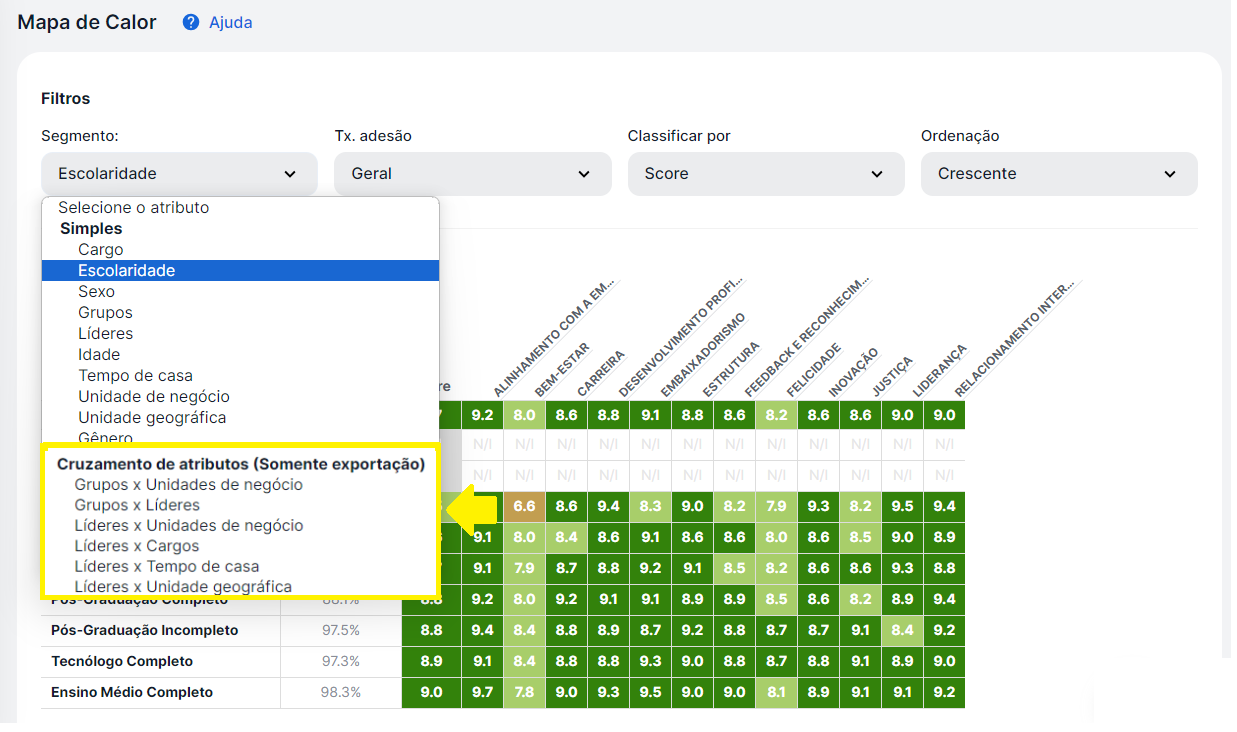Viewport: 1237px width, 732px height.
Task: Click the 98.3% adhesion rate cell
Action: pyautogui.click(x=341, y=693)
